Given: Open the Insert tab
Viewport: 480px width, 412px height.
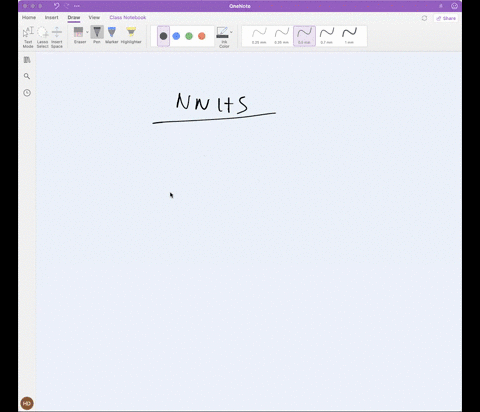Looking at the screenshot, I should (52, 17).
